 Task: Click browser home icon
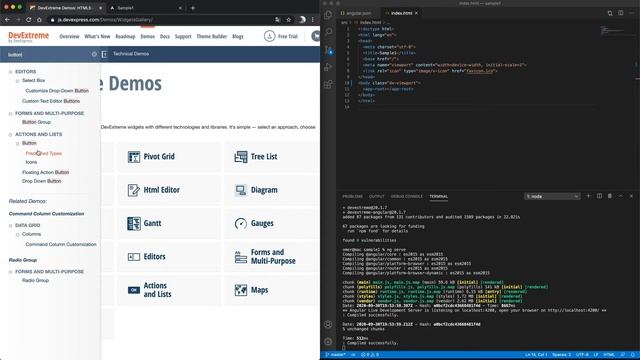point(39,20)
